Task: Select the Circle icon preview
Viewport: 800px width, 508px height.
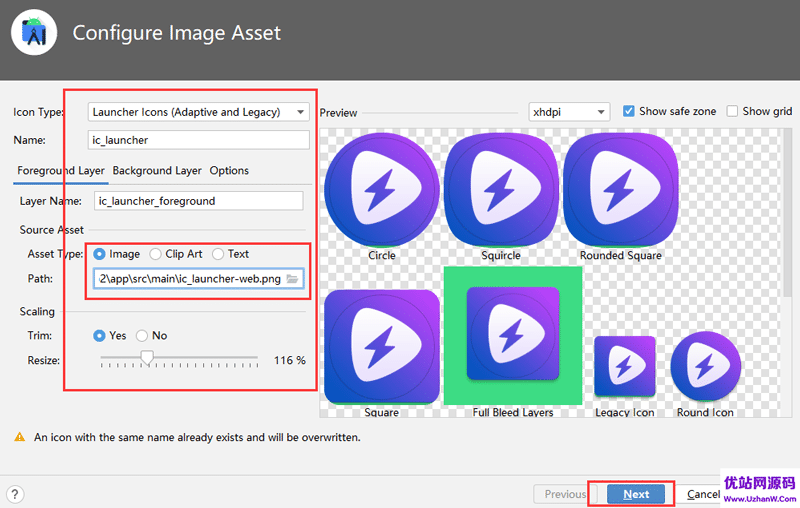Action: pos(382,191)
